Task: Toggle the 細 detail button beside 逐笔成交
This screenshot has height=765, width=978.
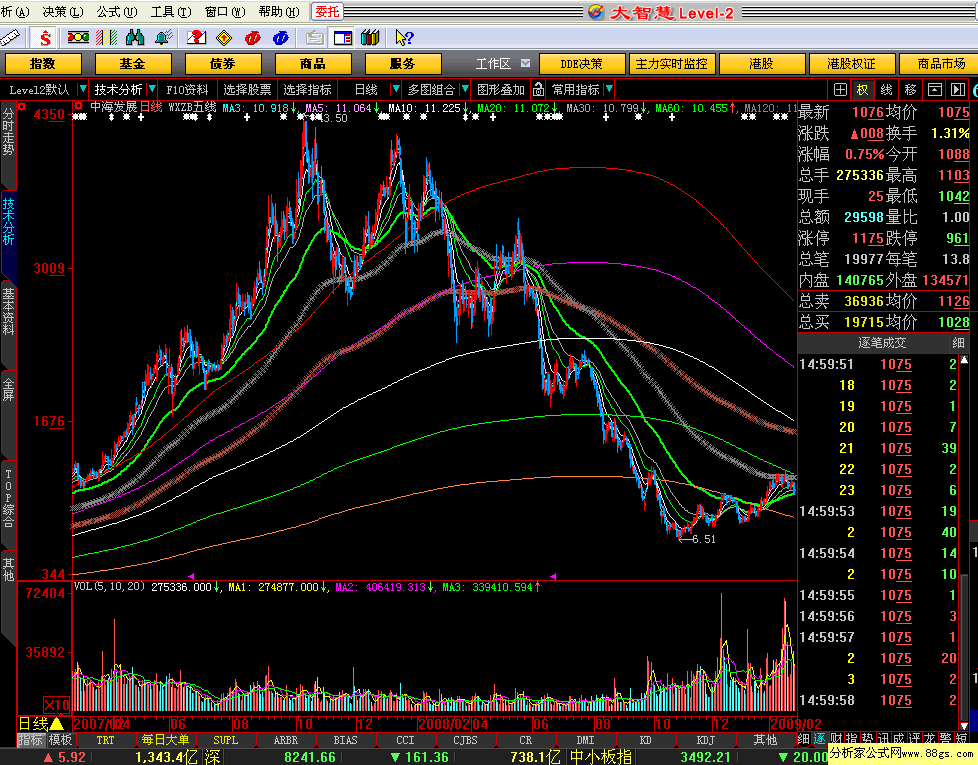Action: coord(958,342)
